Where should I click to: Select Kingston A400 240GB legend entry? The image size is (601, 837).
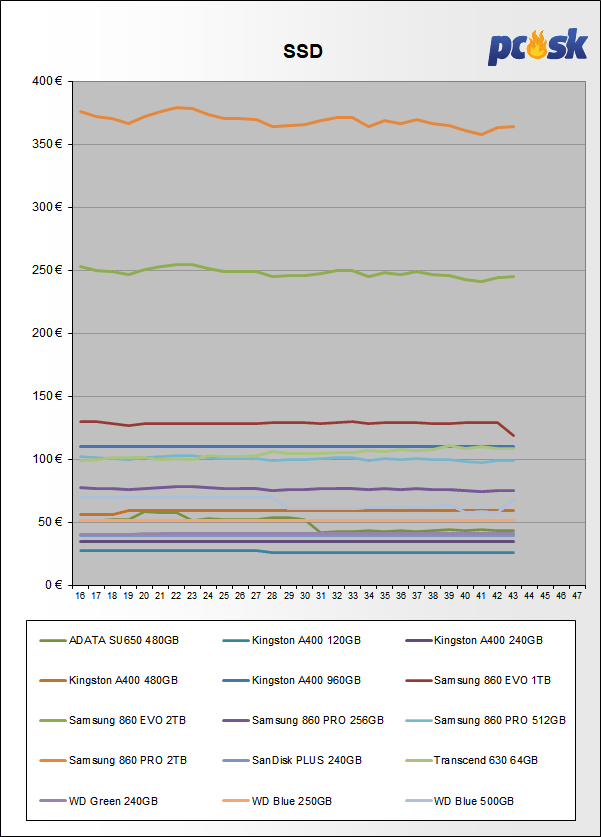[x=474, y=640]
